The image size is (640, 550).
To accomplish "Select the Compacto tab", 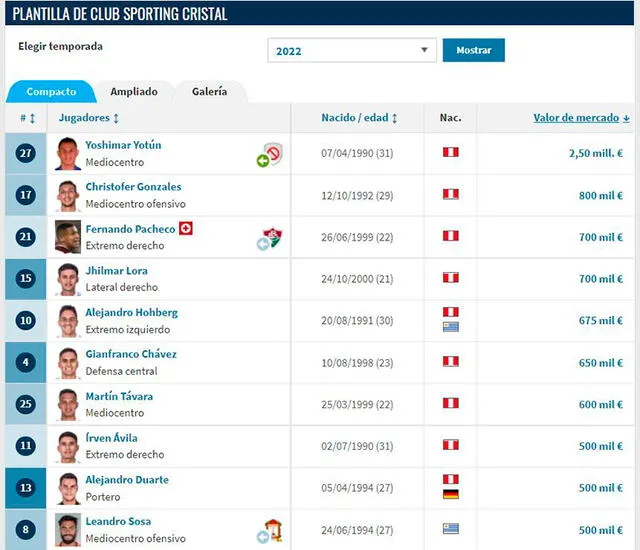I will [x=51, y=92].
